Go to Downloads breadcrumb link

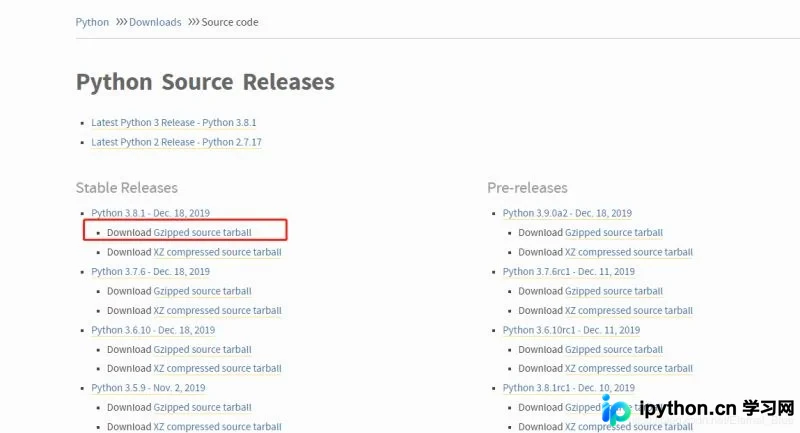point(155,22)
